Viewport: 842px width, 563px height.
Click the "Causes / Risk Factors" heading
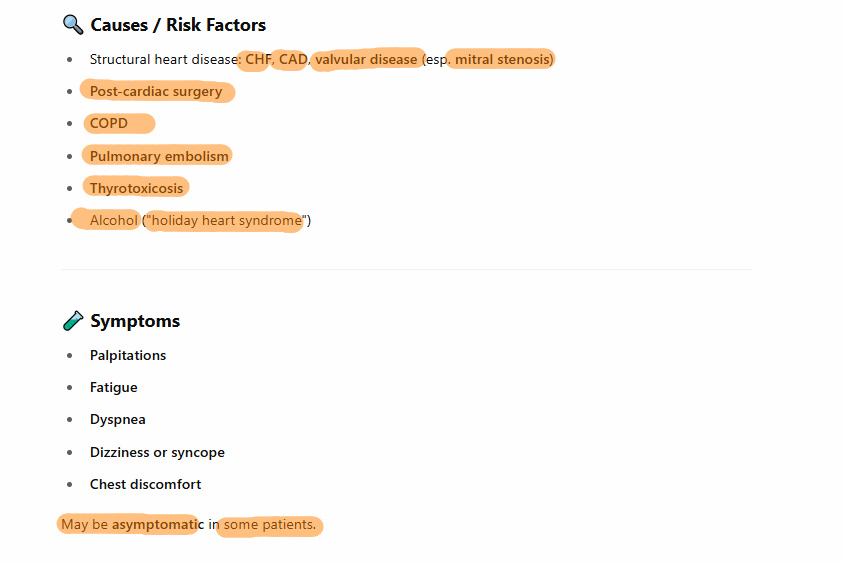pyautogui.click(x=178, y=25)
